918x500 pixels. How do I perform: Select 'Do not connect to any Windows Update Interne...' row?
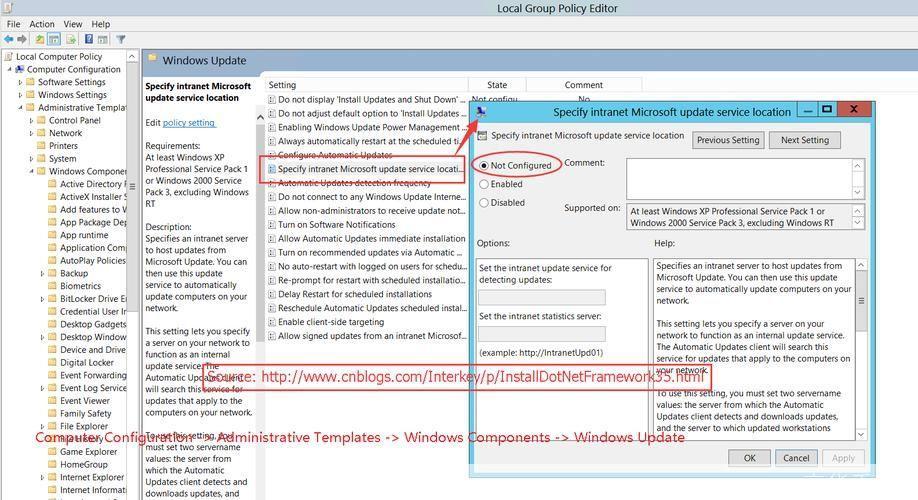point(366,197)
